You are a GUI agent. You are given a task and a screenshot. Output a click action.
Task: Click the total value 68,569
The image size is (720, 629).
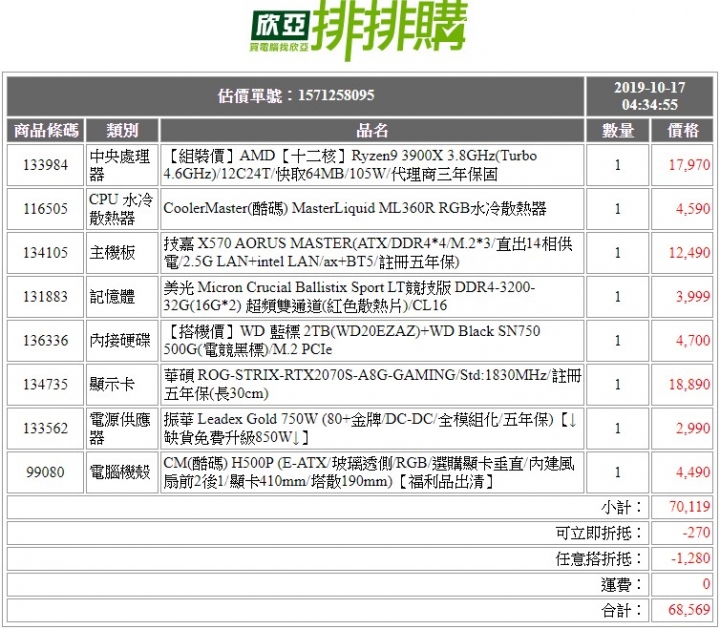689,610
